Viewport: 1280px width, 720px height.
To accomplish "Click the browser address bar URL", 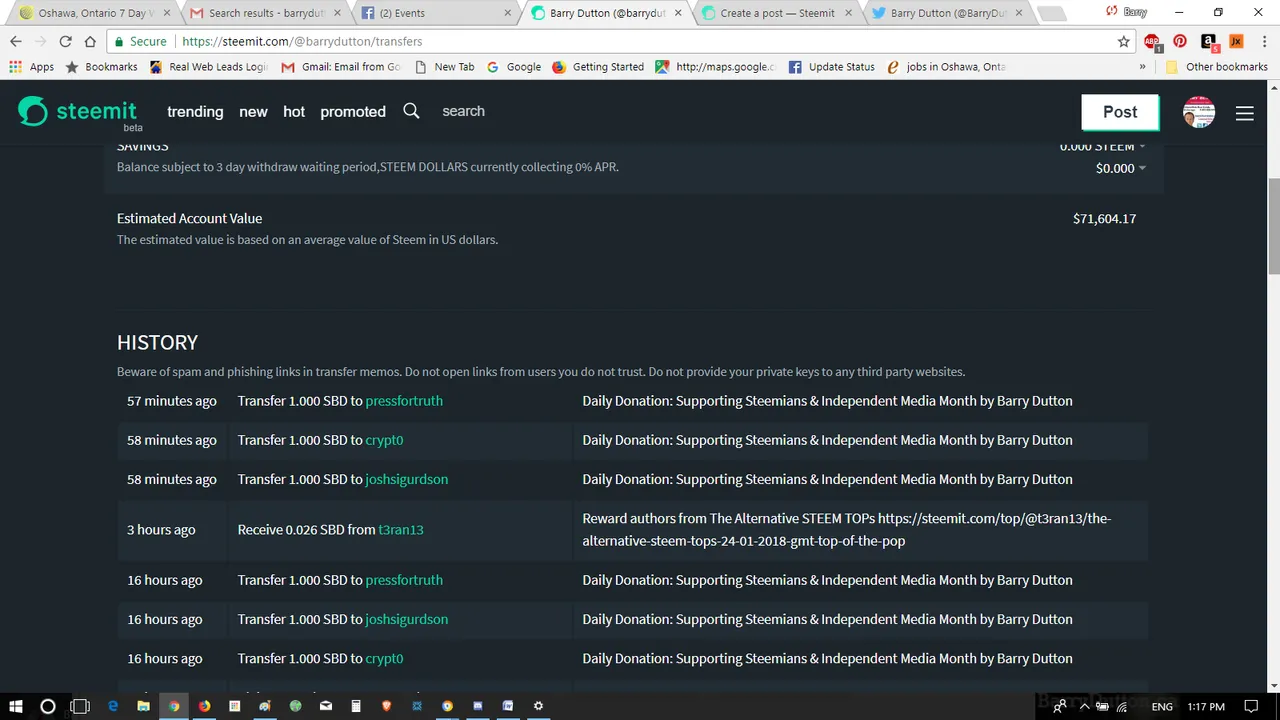I will [x=302, y=41].
